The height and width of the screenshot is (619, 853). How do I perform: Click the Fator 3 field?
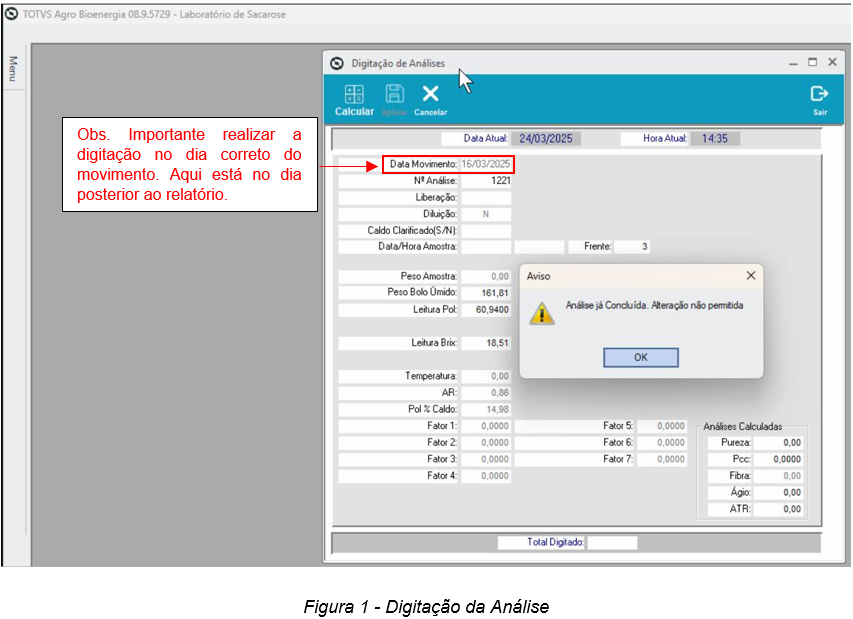coord(486,459)
